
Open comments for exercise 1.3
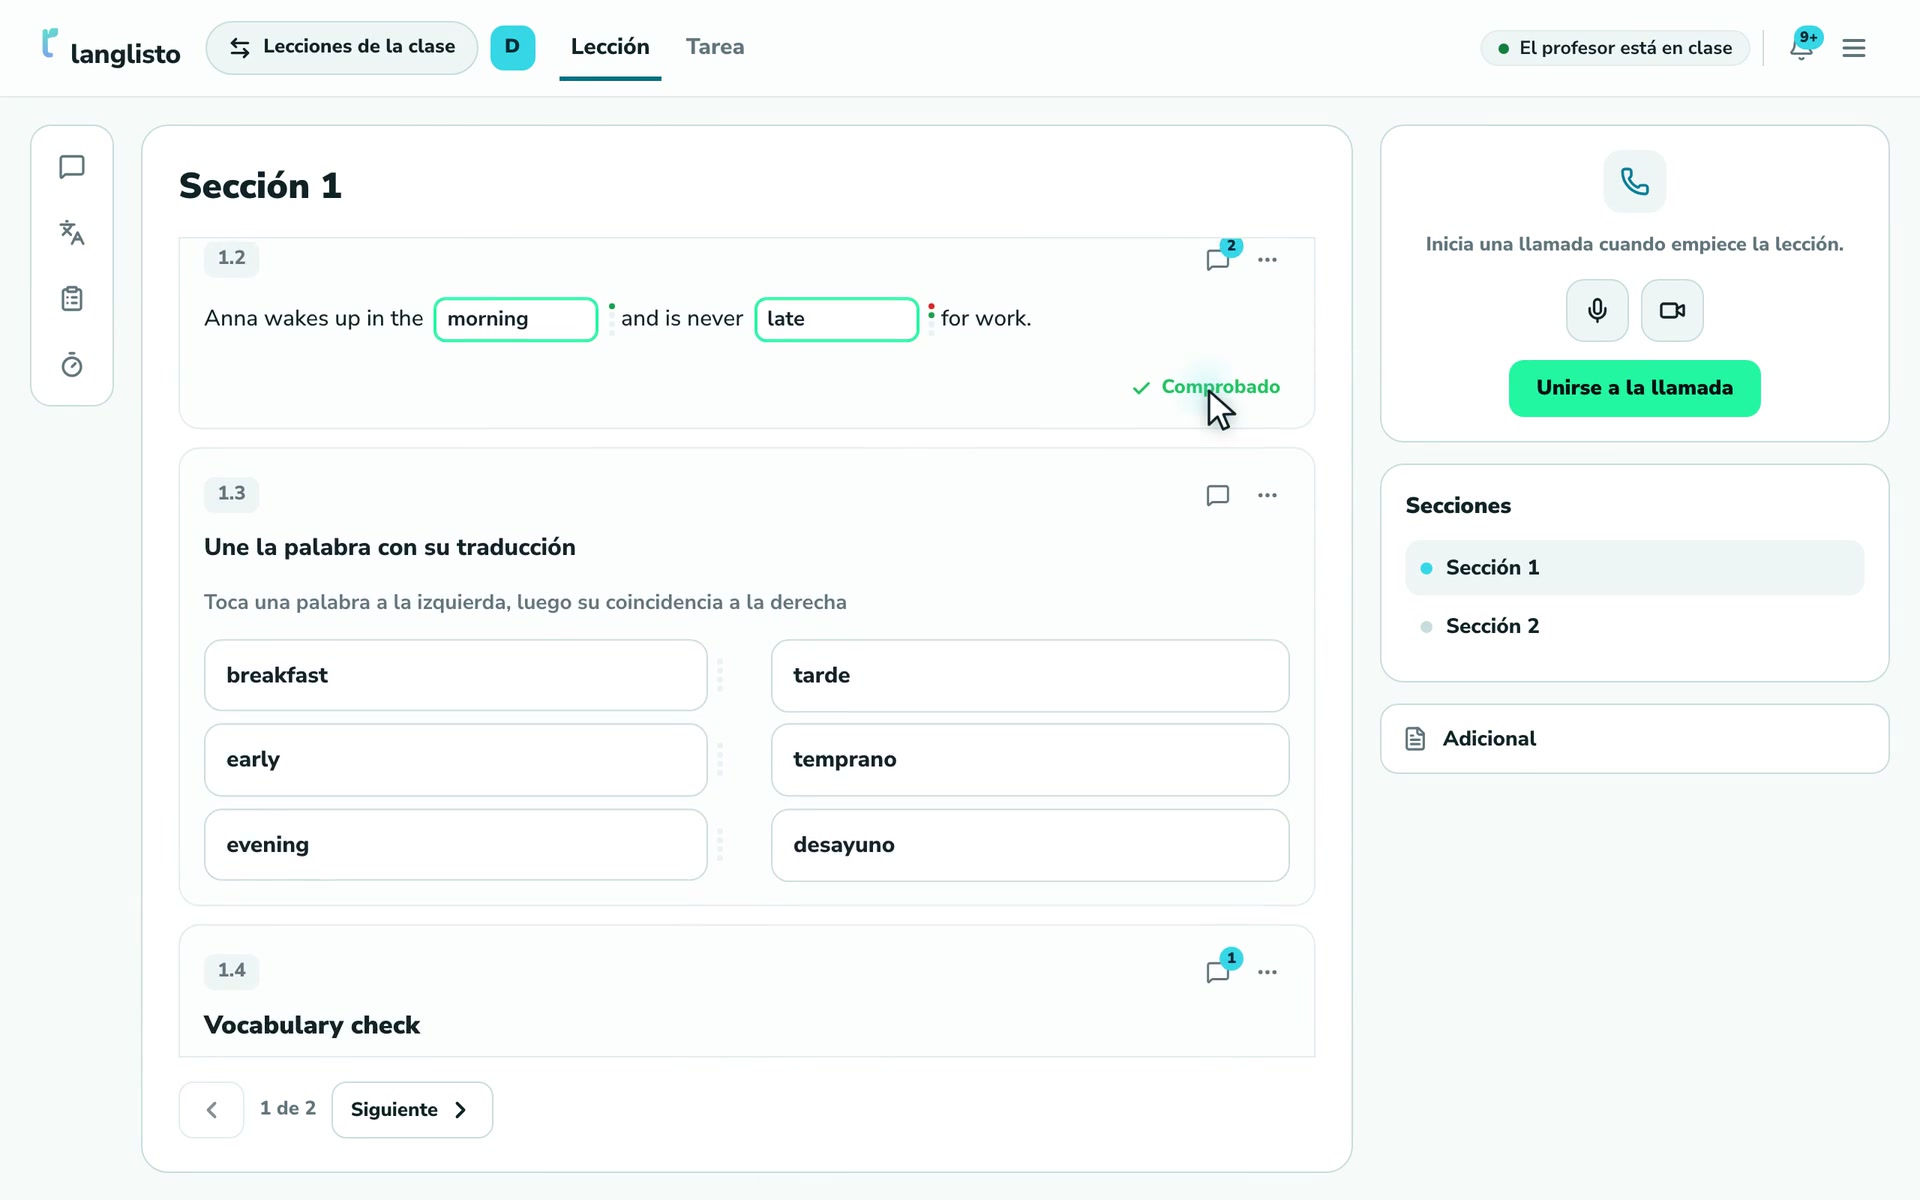point(1218,495)
